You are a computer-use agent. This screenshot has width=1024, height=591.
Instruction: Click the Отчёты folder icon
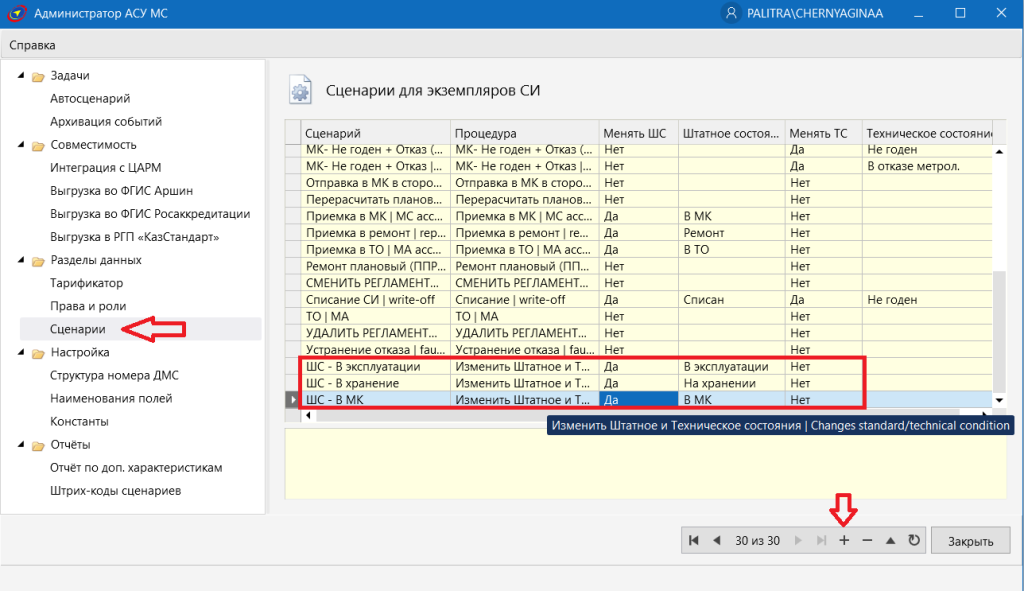[x=38, y=445]
